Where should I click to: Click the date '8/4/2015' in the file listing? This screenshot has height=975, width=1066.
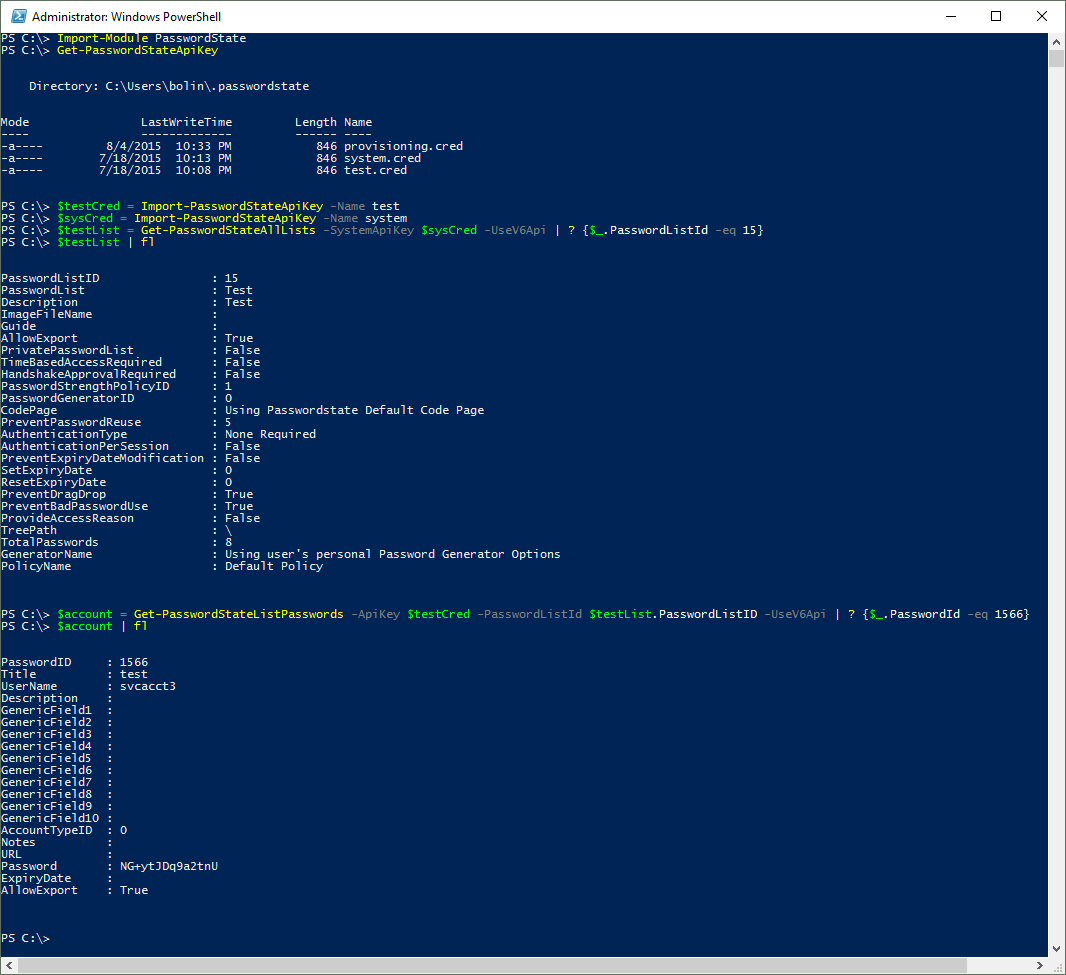coord(134,146)
